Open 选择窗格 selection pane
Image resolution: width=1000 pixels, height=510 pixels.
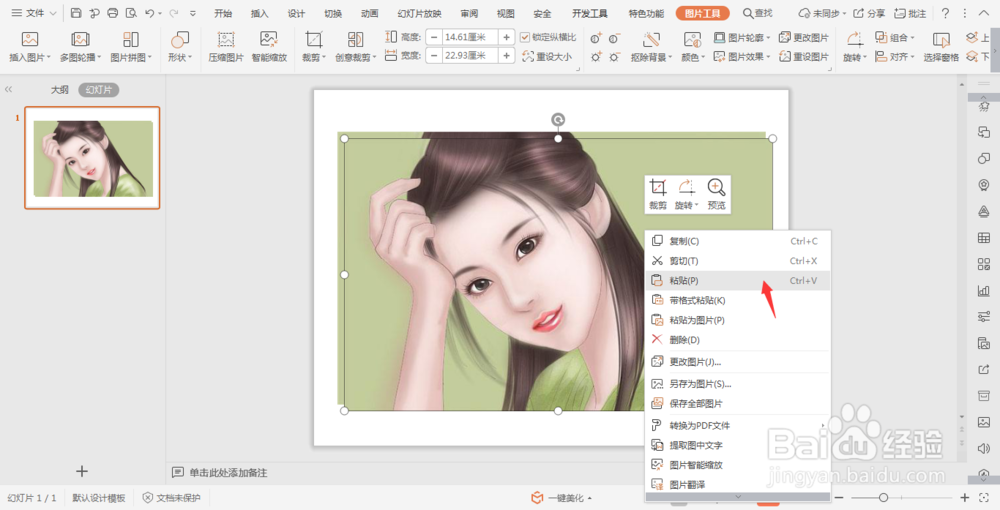tap(941, 47)
